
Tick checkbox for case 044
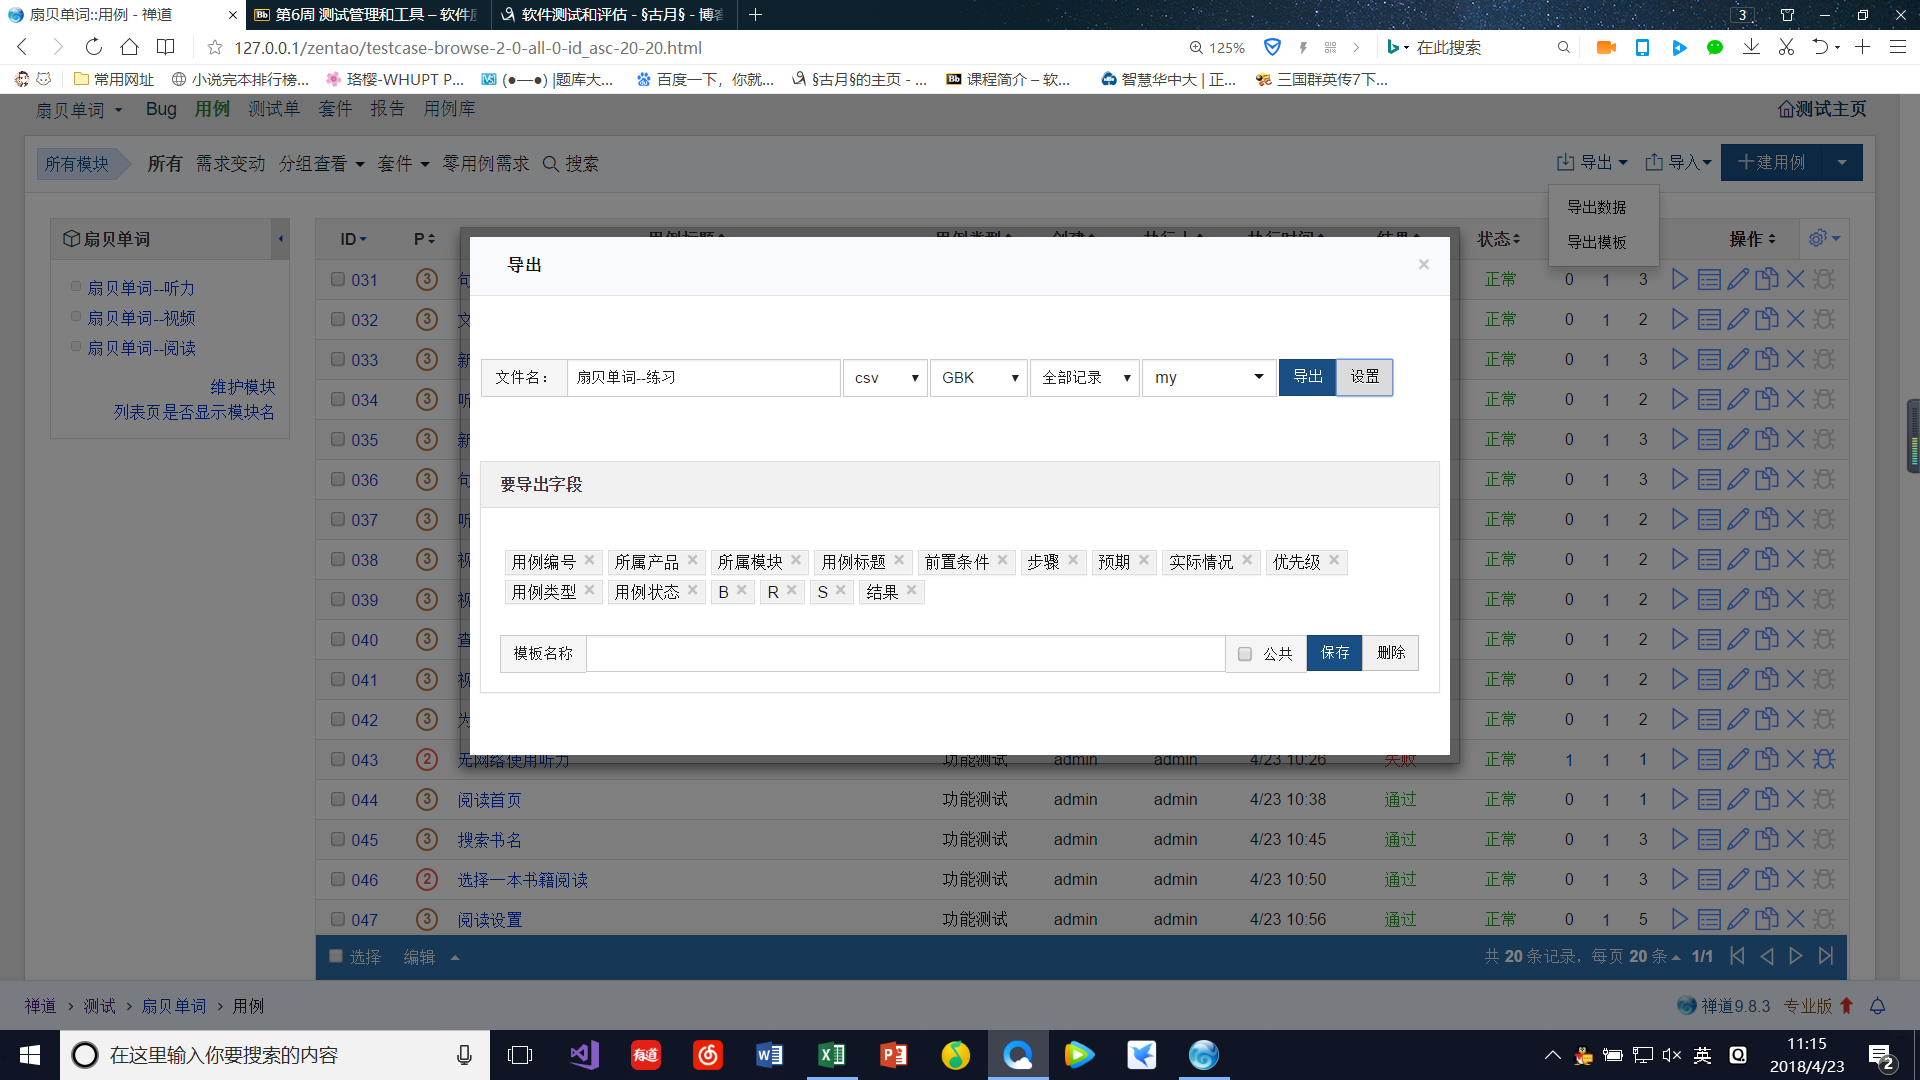click(338, 799)
